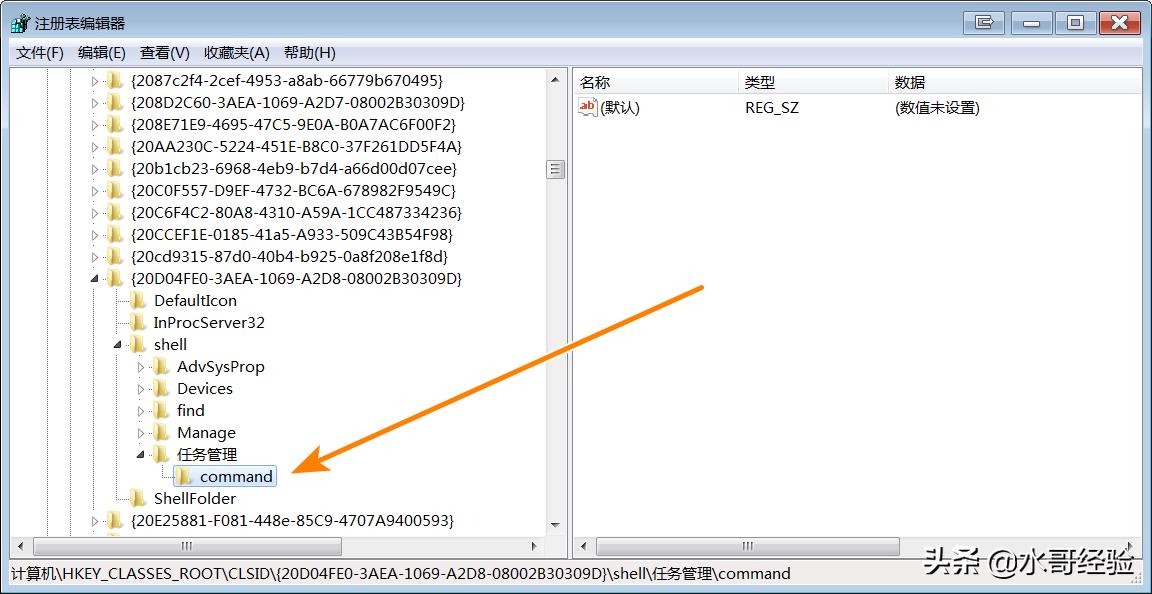The height and width of the screenshot is (594, 1152).
Task: Expand the find key
Action: point(141,411)
